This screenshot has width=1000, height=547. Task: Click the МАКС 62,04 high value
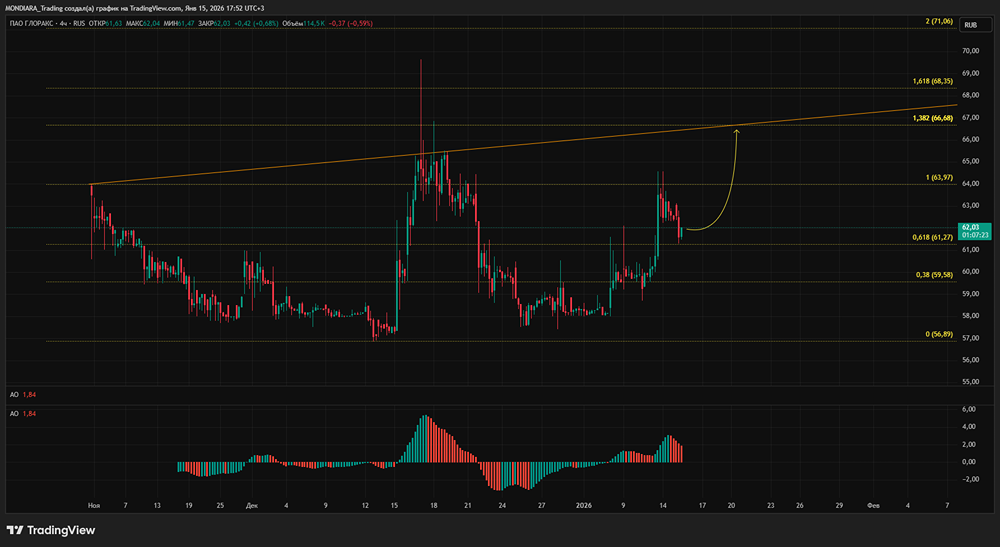coord(142,24)
